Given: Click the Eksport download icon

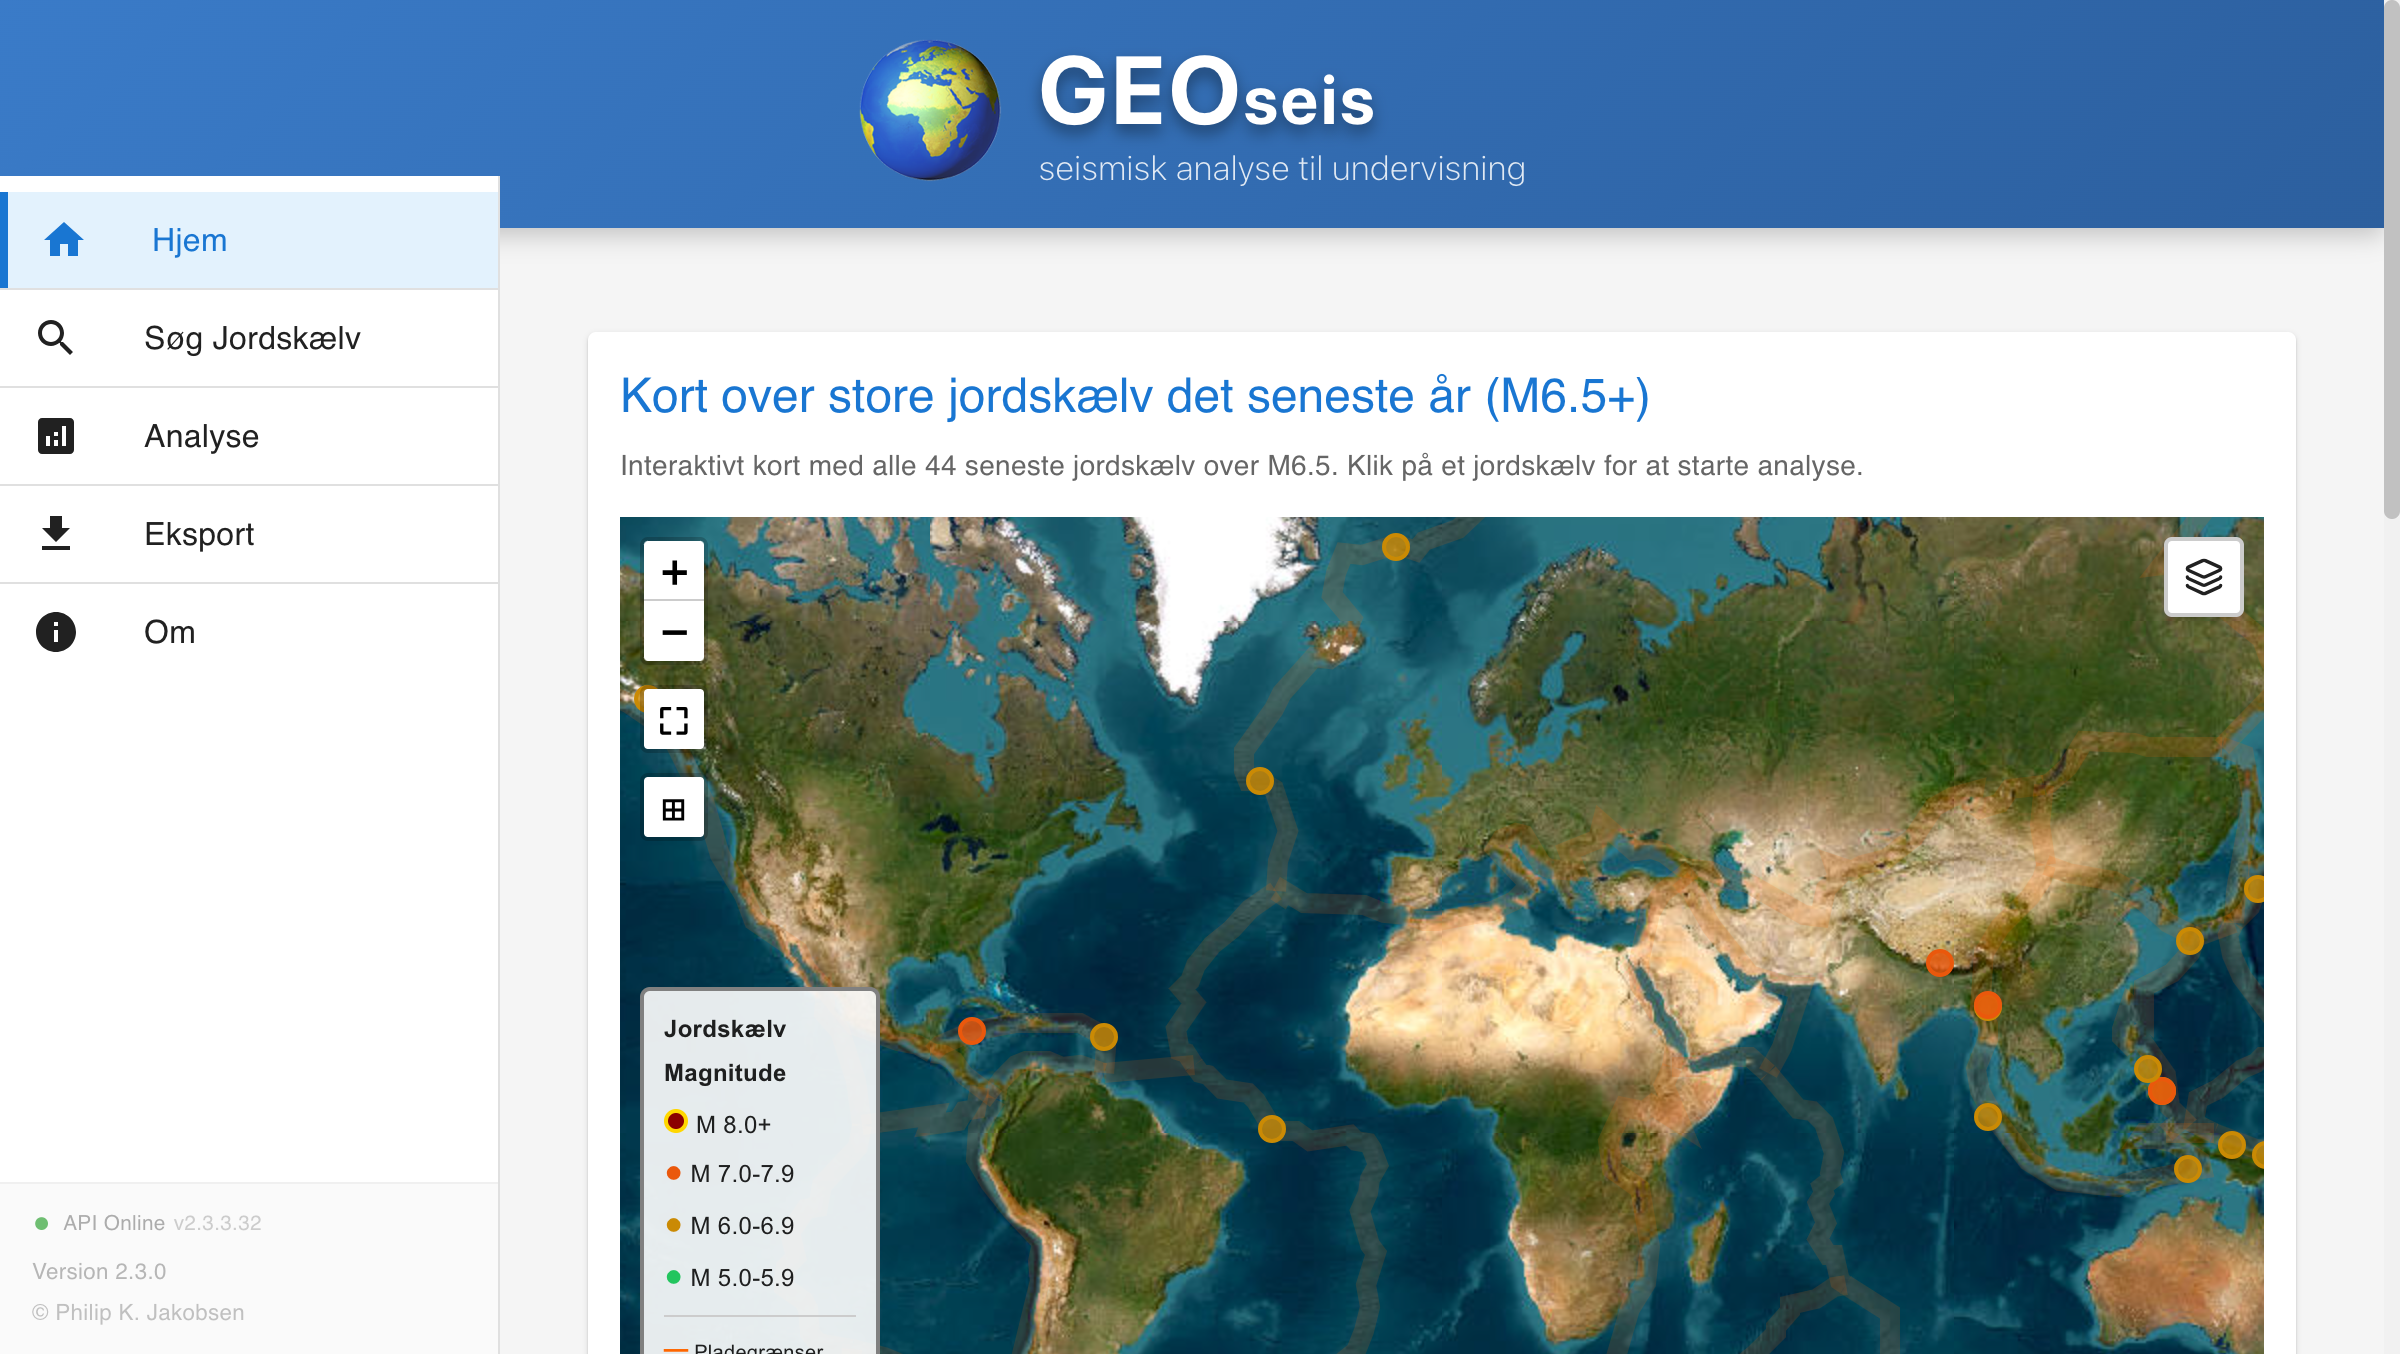Looking at the screenshot, I should 56,533.
